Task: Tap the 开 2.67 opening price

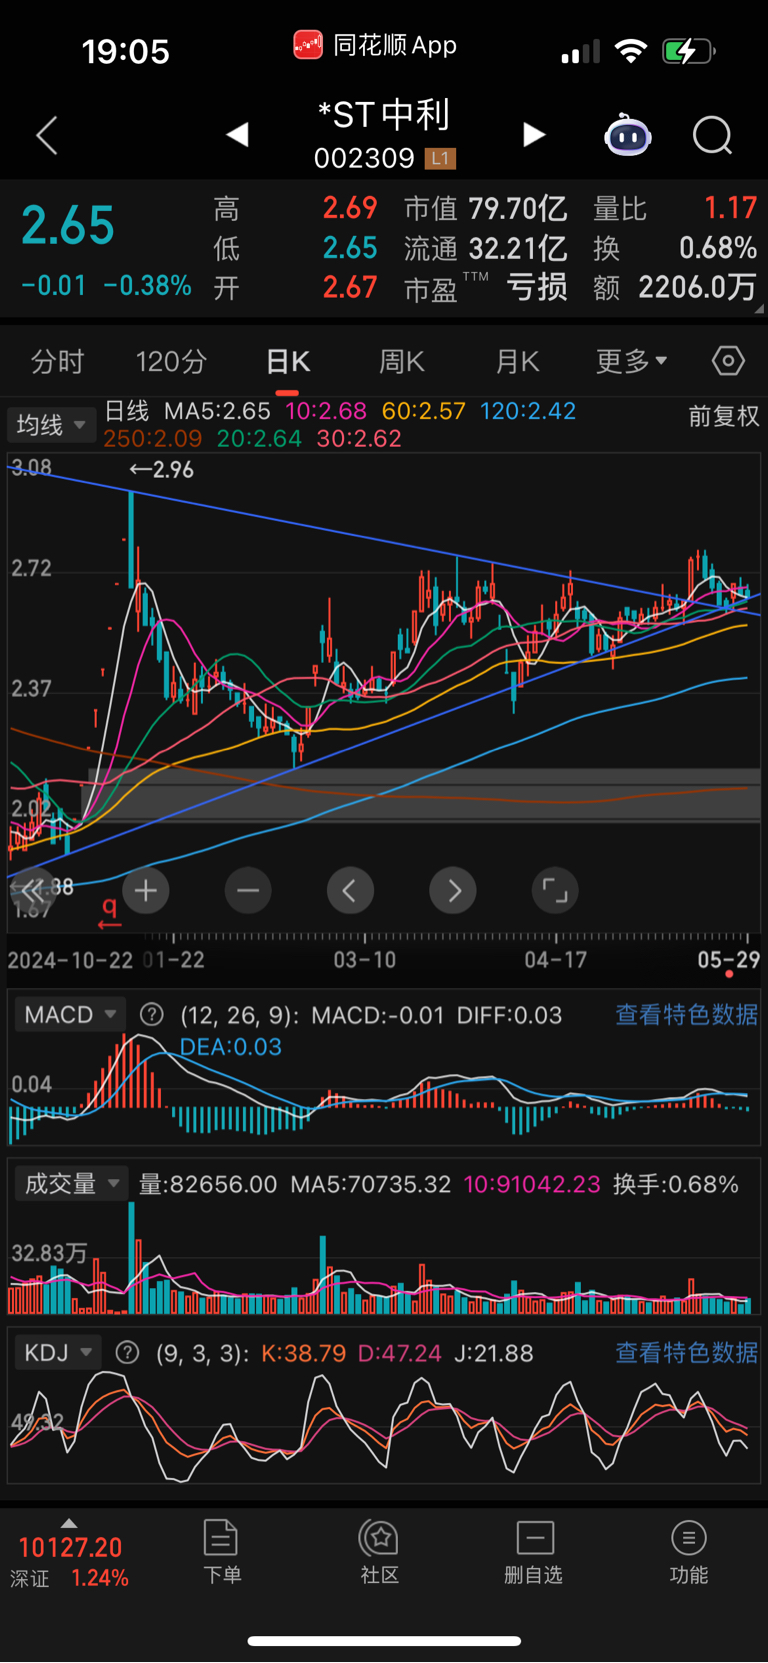Action: (x=295, y=288)
